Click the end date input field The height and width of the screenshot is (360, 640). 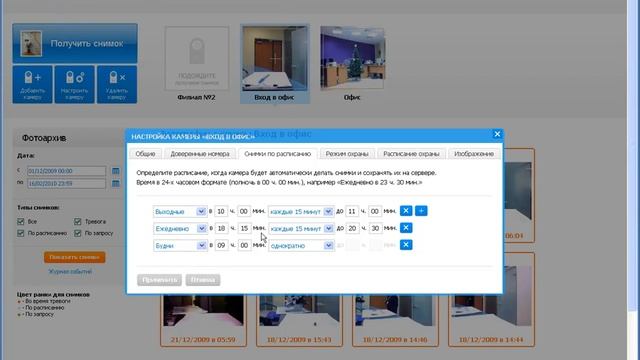click(67, 183)
